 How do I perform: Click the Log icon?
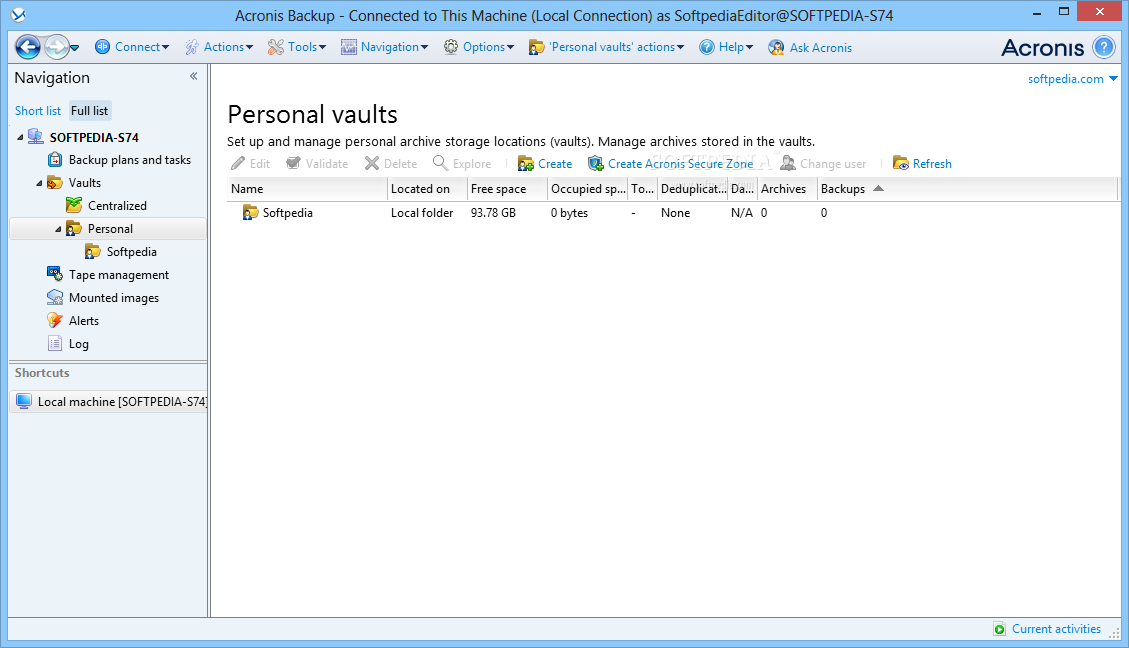pos(55,343)
